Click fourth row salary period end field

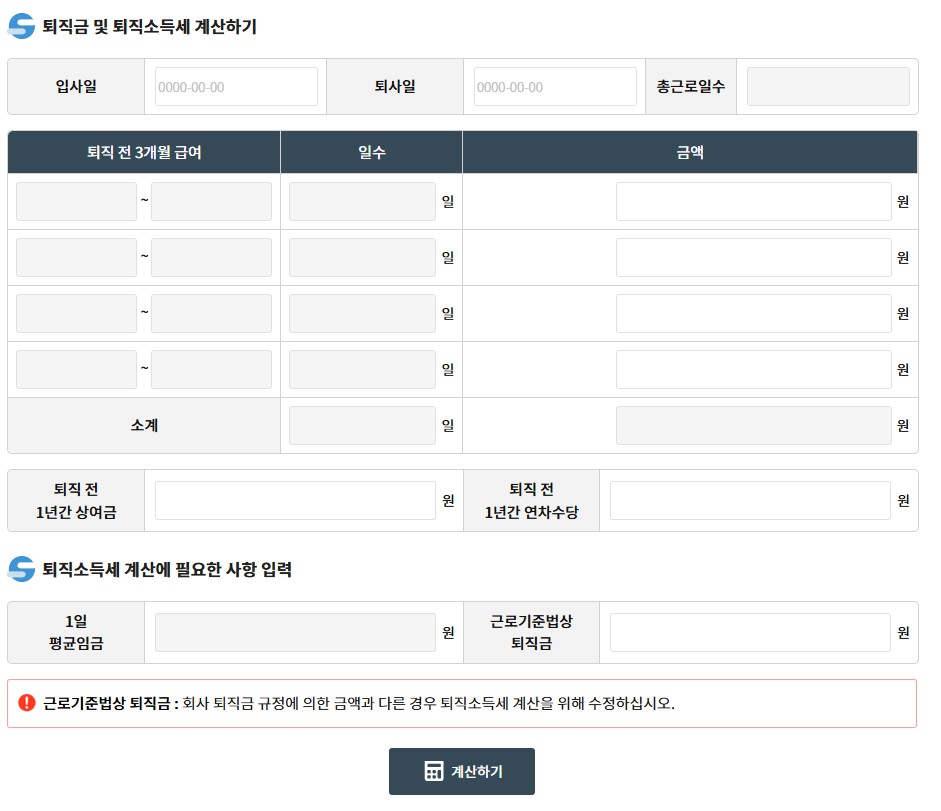pyautogui.click(x=211, y=370)
